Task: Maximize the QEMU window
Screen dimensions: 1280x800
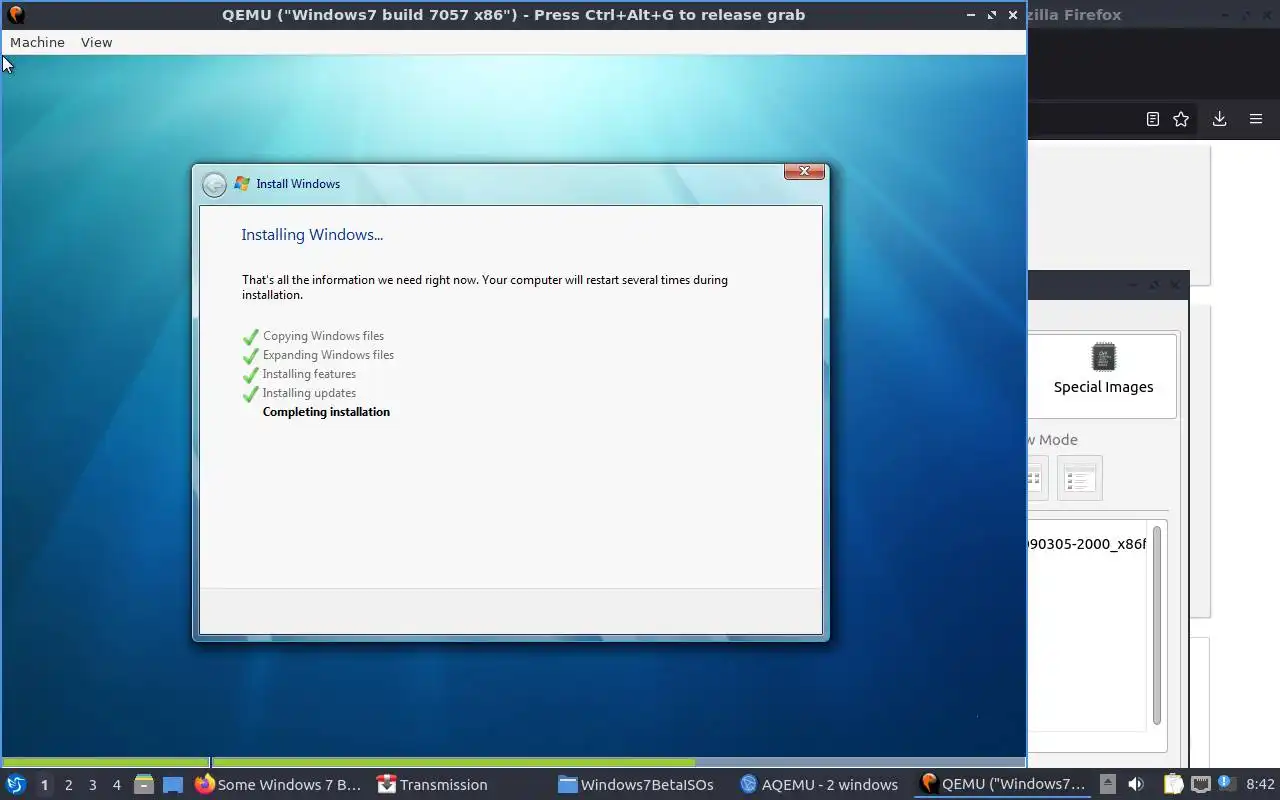Action: 992,15
